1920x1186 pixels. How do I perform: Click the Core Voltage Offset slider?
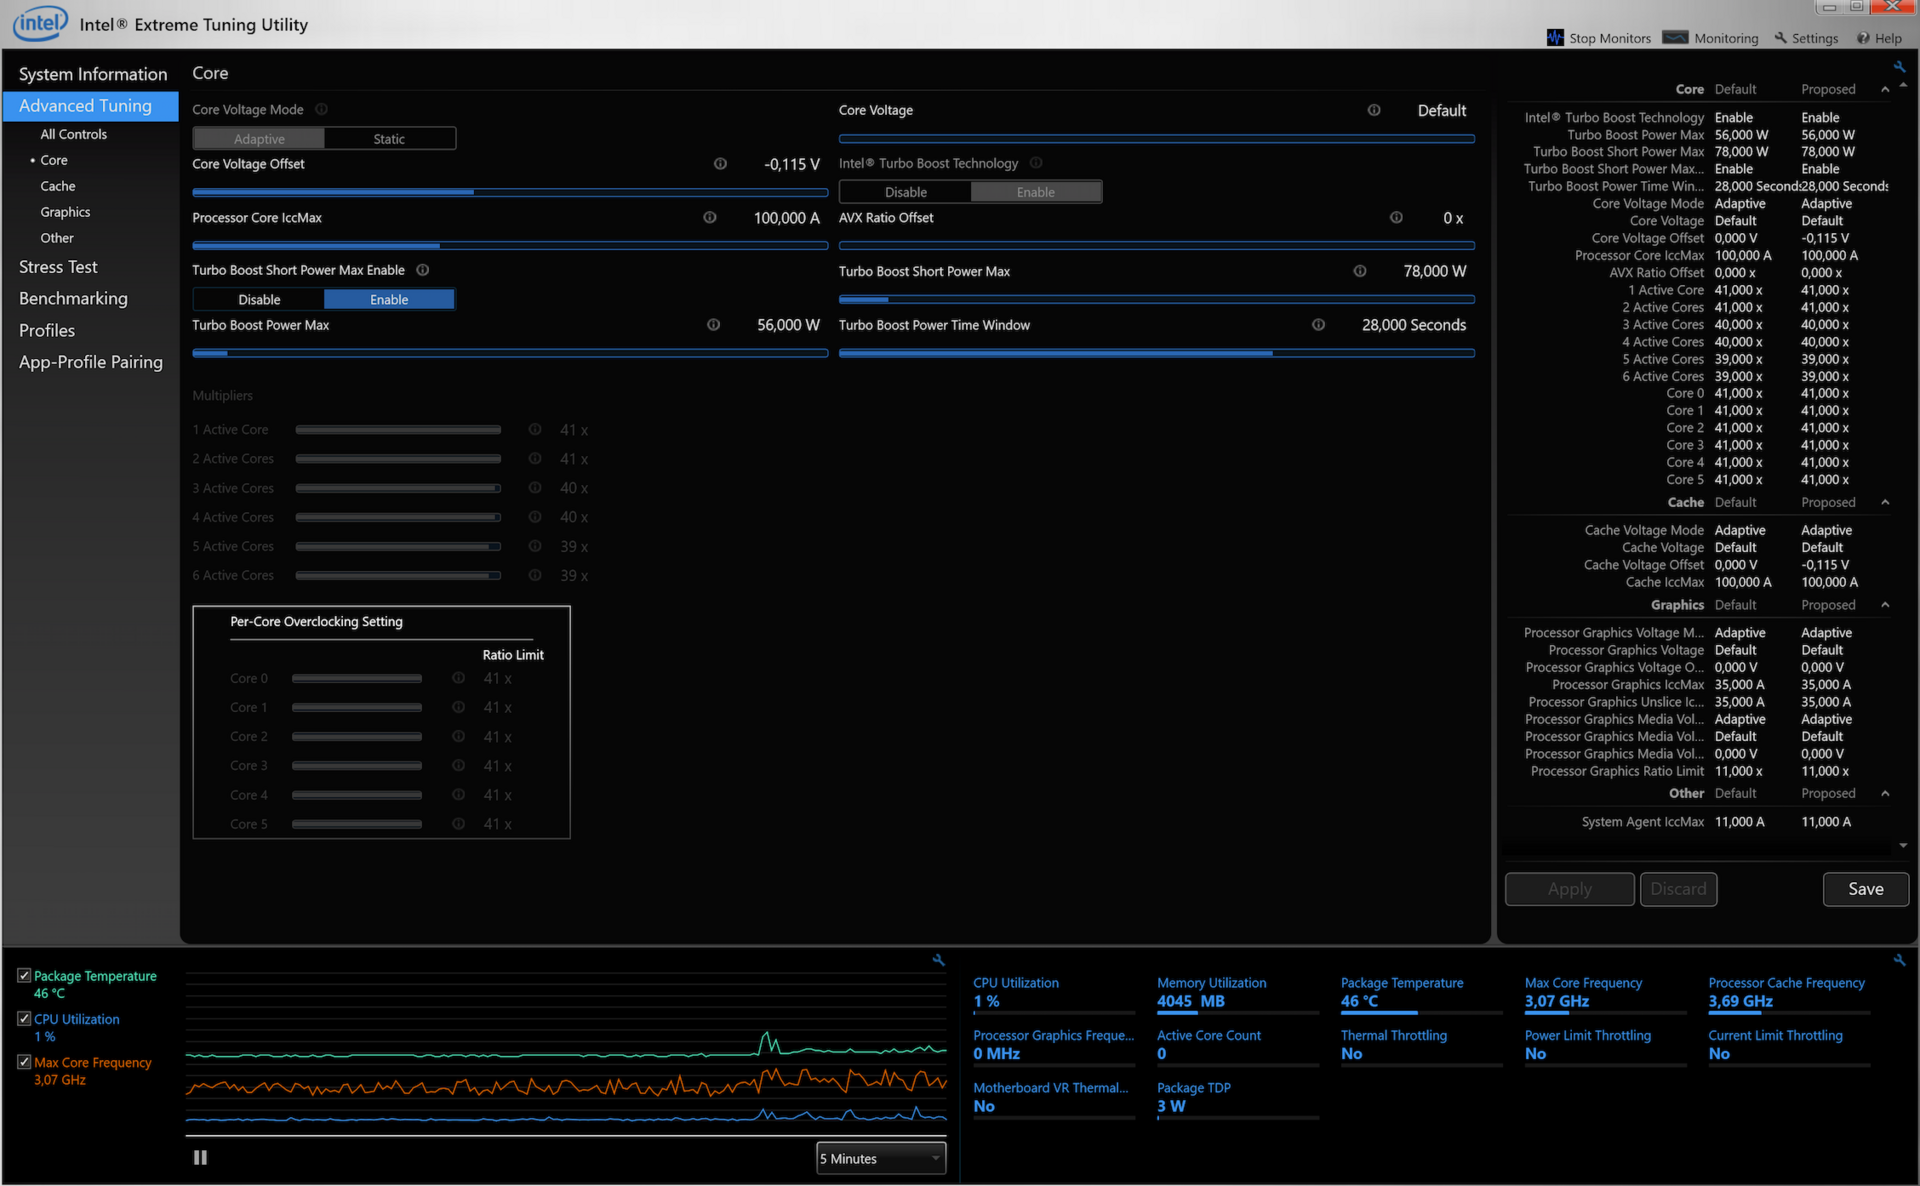[x=510, y=192]
